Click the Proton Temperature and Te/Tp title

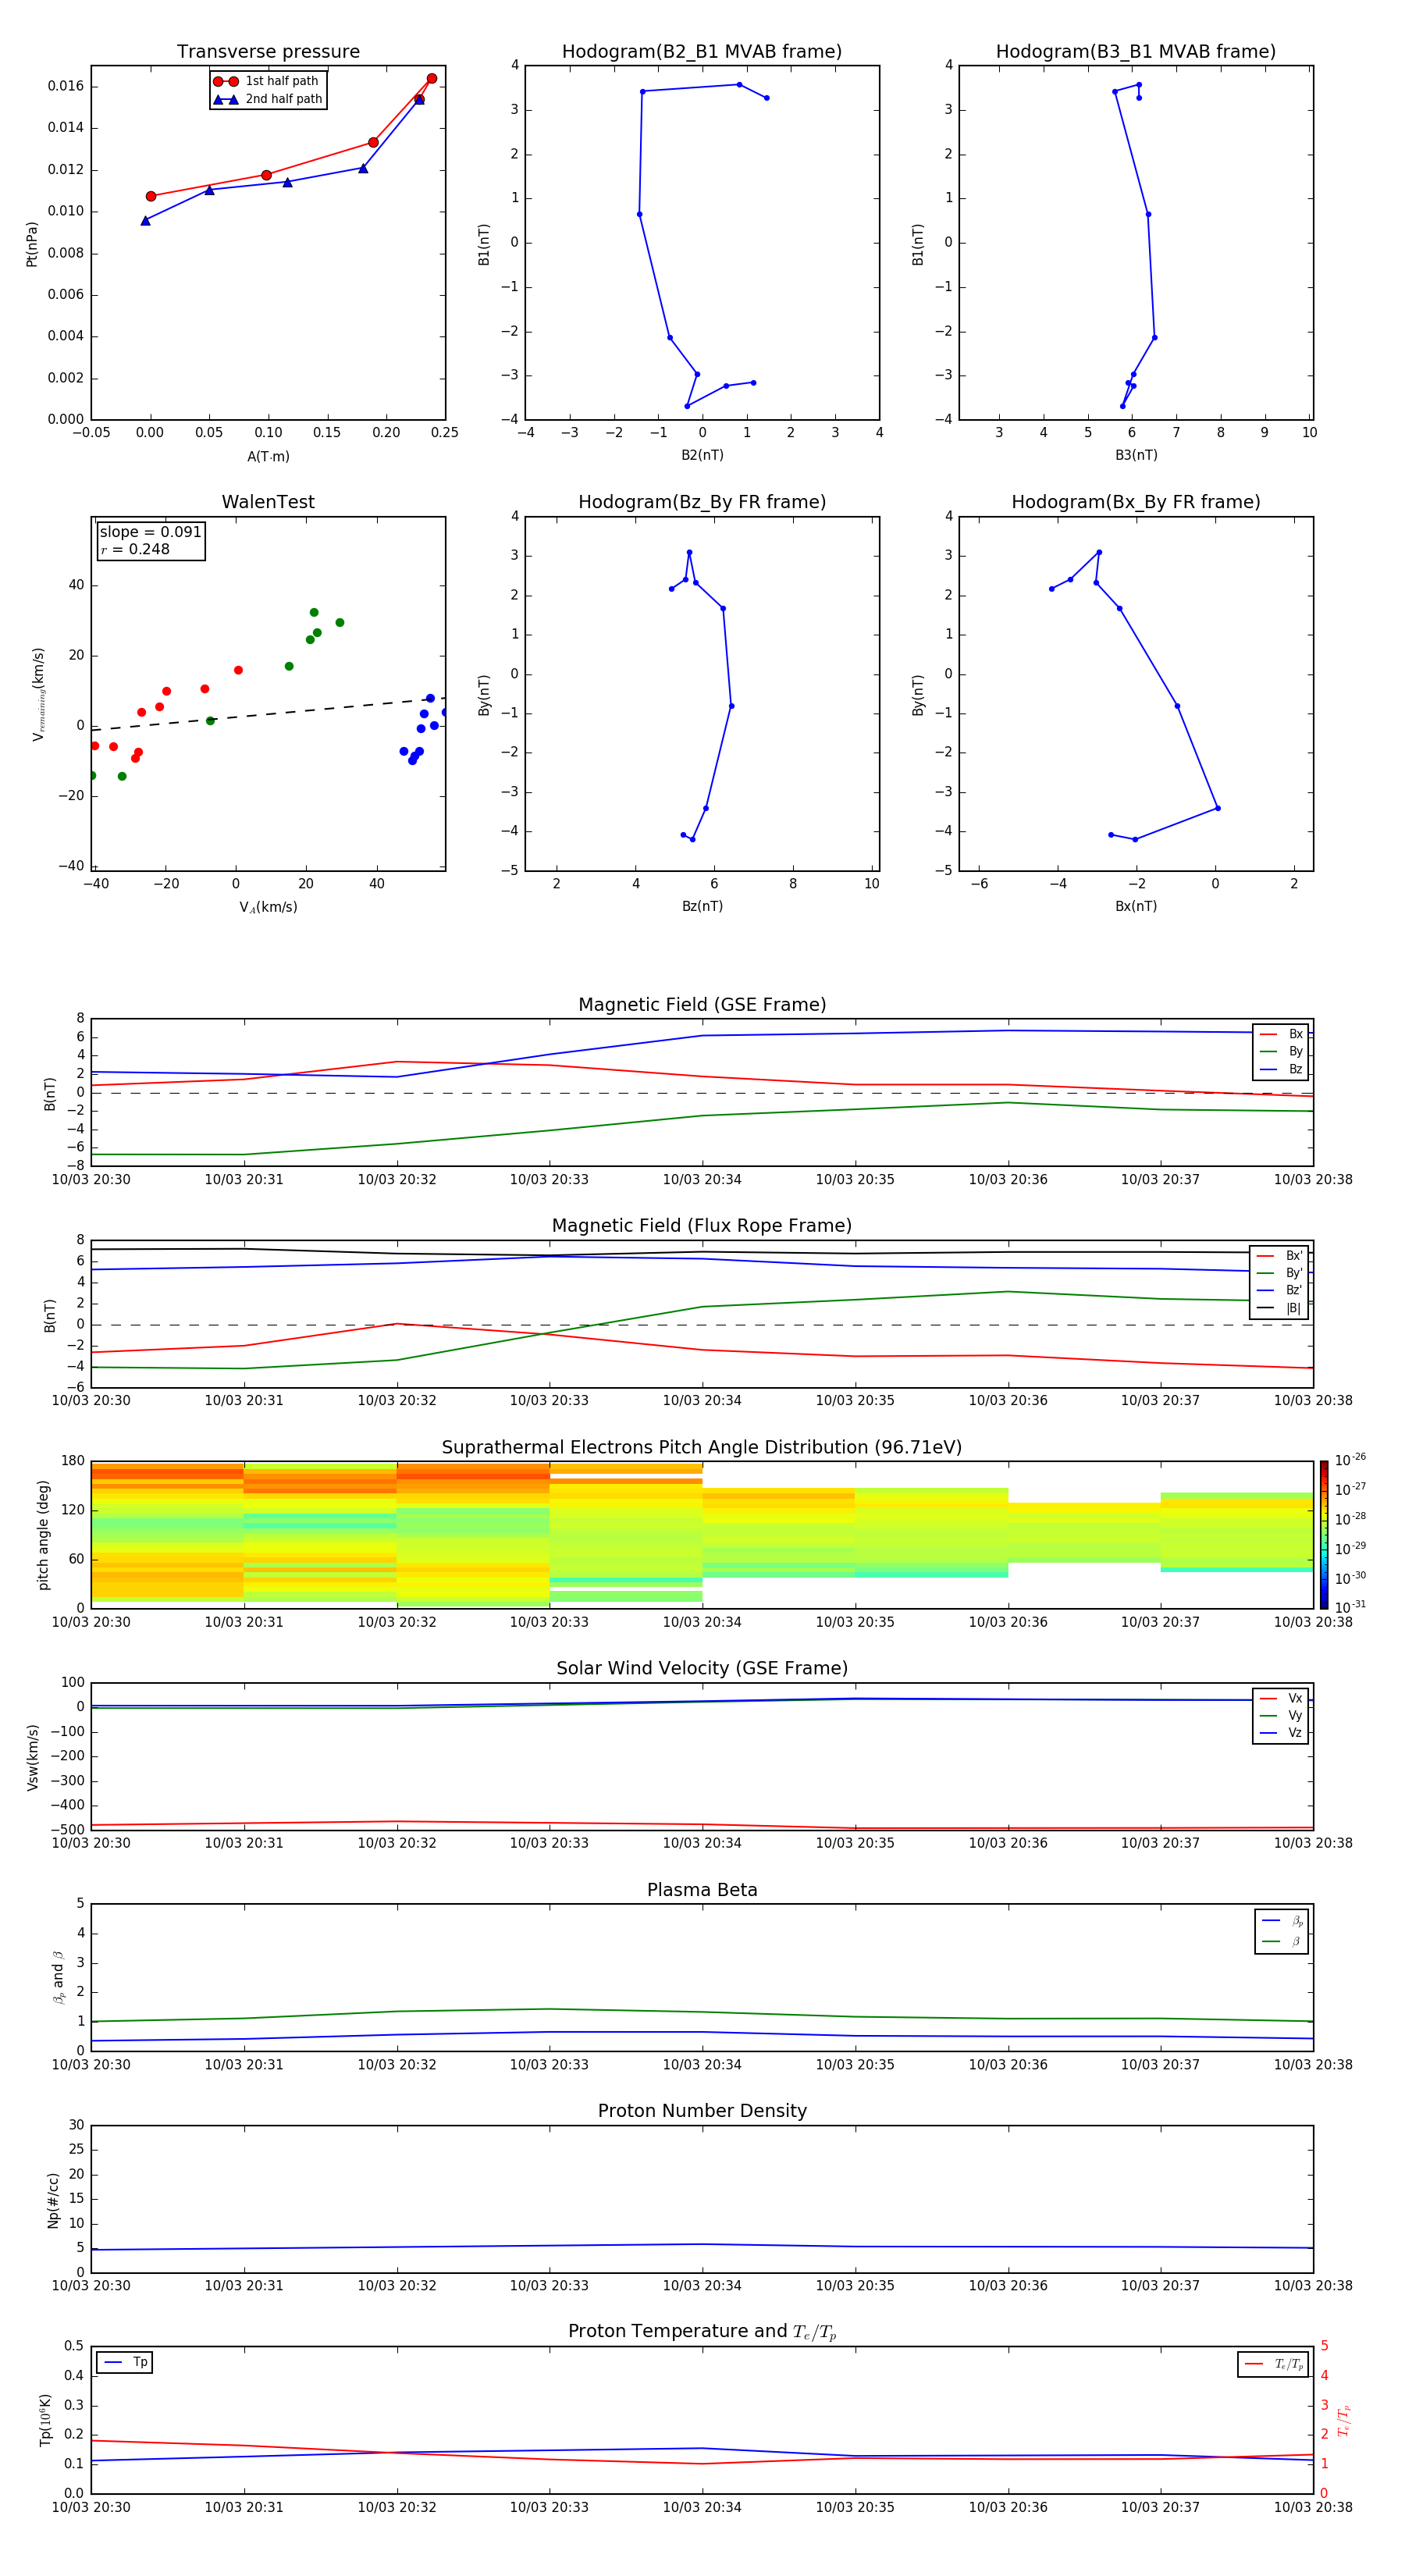click(702, 2332)
